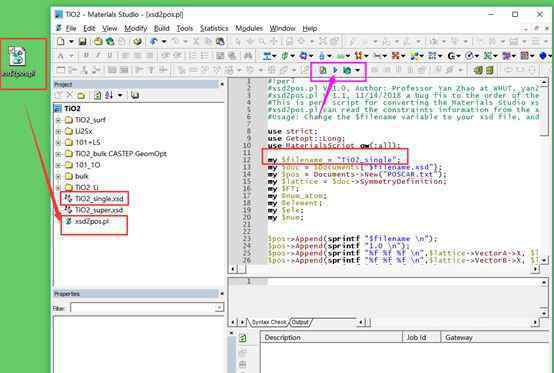
Task: Open the Help menu
Action: pyautogui.click(x=310, y=28)
